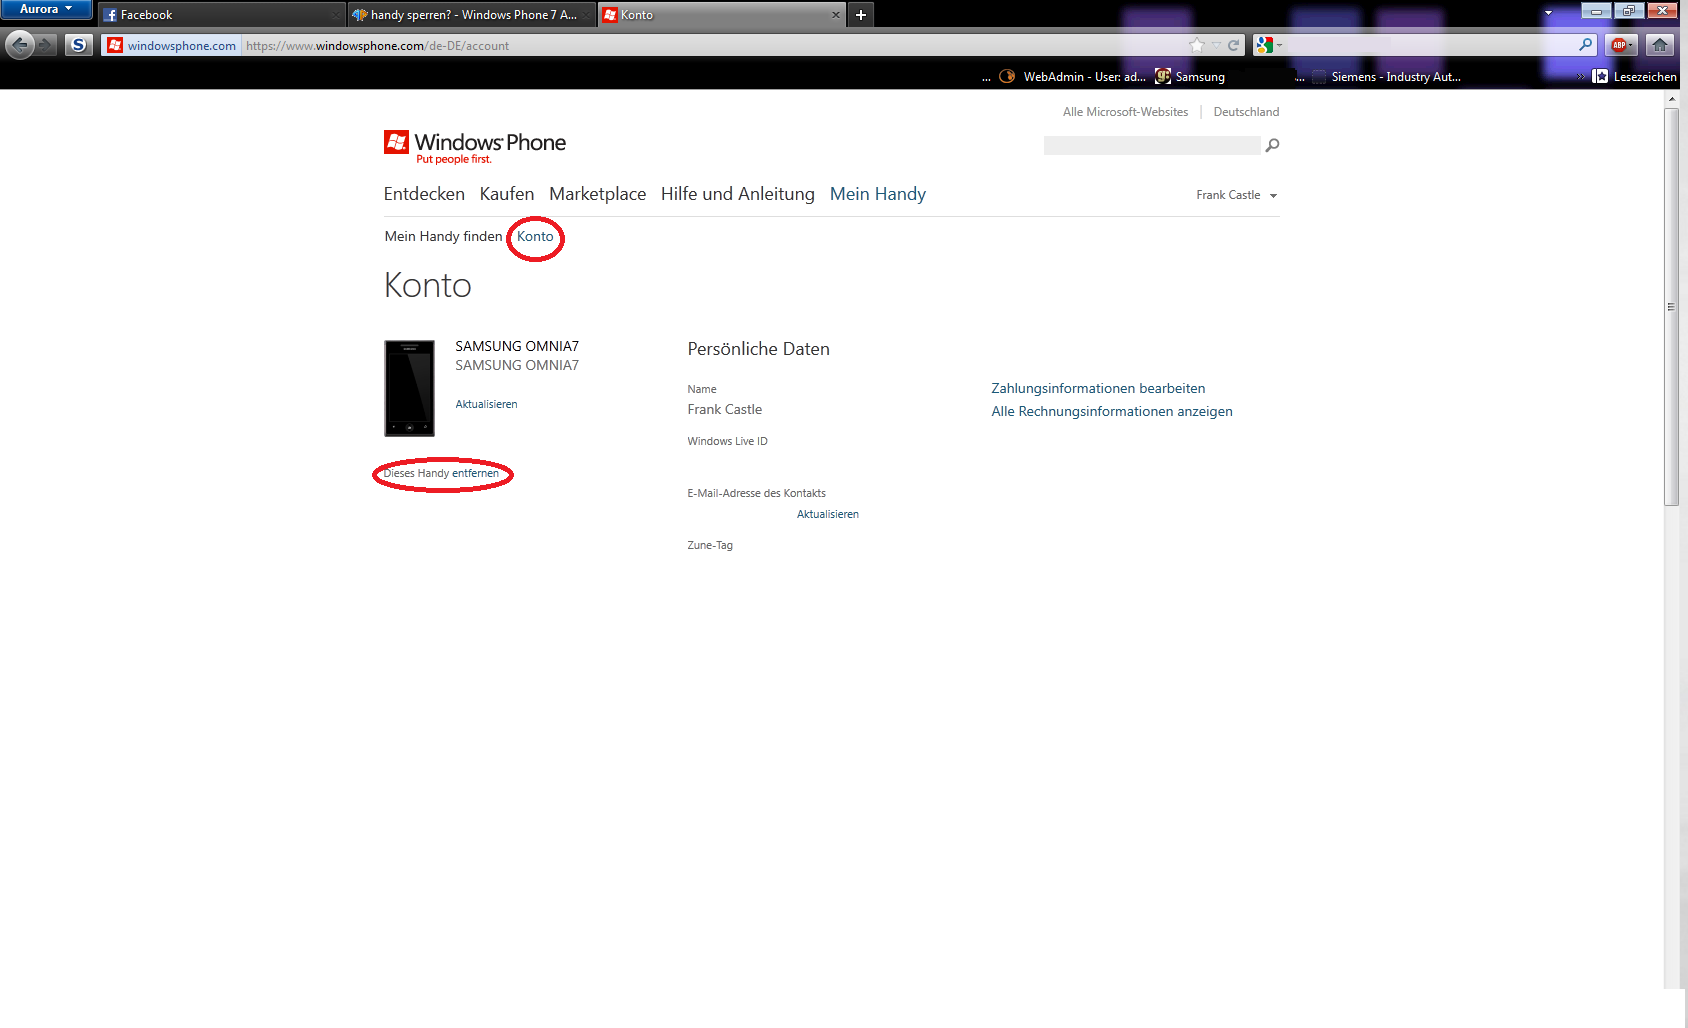Close the Konto browser tab
Viewport: 1688px width, 1028px height.
click(836, 15)
